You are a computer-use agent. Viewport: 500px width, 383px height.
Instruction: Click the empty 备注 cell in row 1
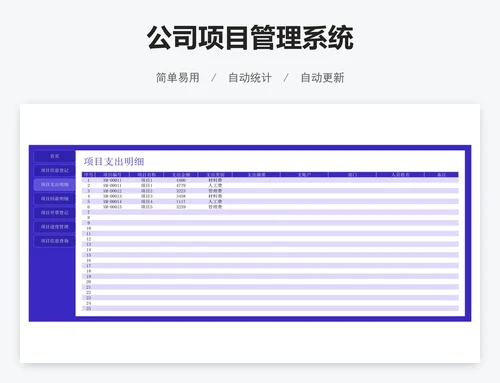pyautogui.click(x=441, y=180)
